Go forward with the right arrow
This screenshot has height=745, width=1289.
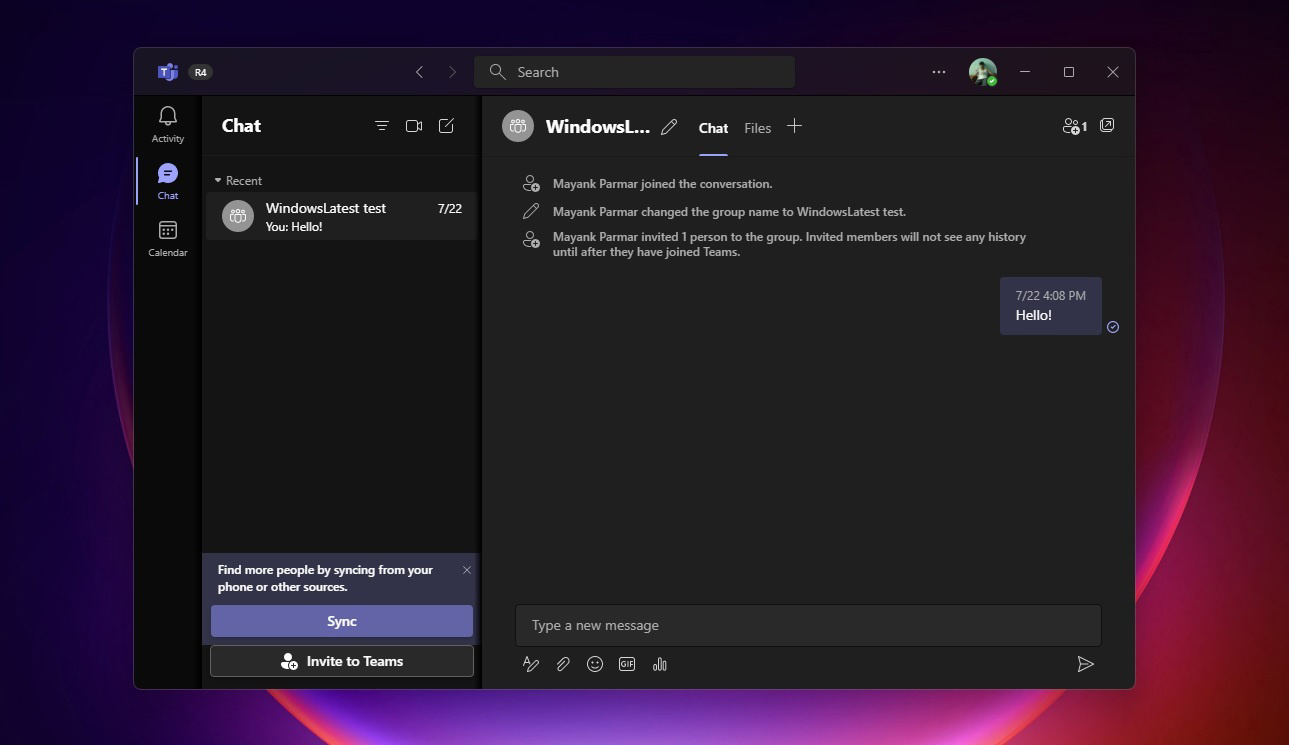click(452, 72)
